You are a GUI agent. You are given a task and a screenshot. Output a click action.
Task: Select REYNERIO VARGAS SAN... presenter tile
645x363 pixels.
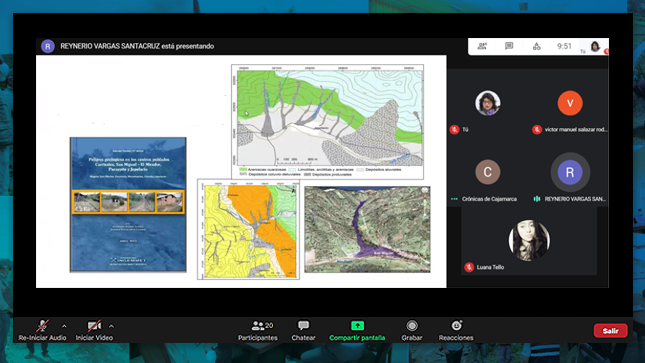pyautogui.click(x=570, y=179)
